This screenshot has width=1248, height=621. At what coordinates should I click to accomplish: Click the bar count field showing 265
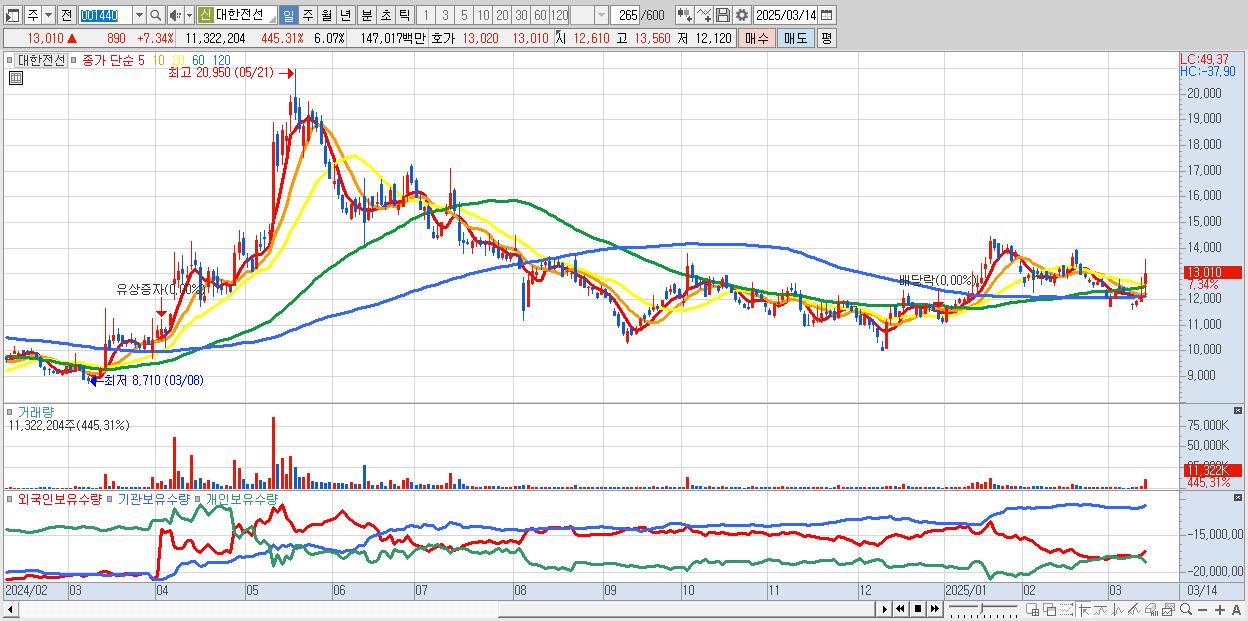point(625,15)
